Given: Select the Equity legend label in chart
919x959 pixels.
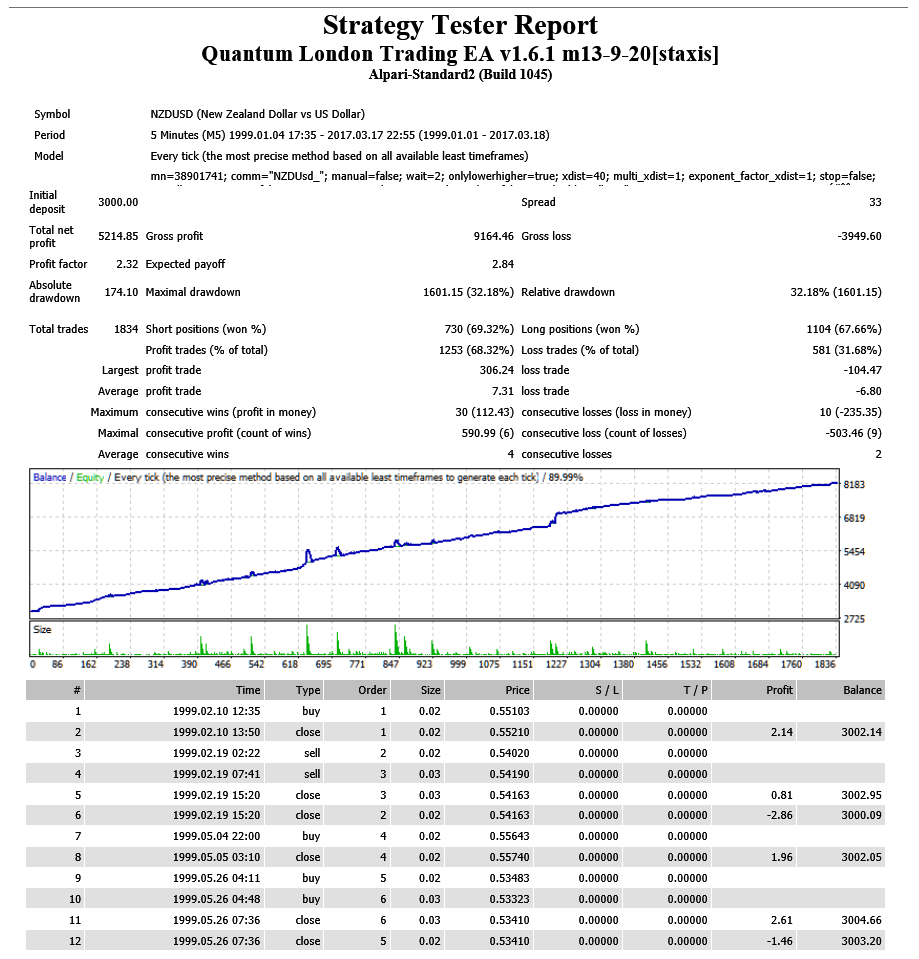Looking at the screenshot, I should pos(90,478).
